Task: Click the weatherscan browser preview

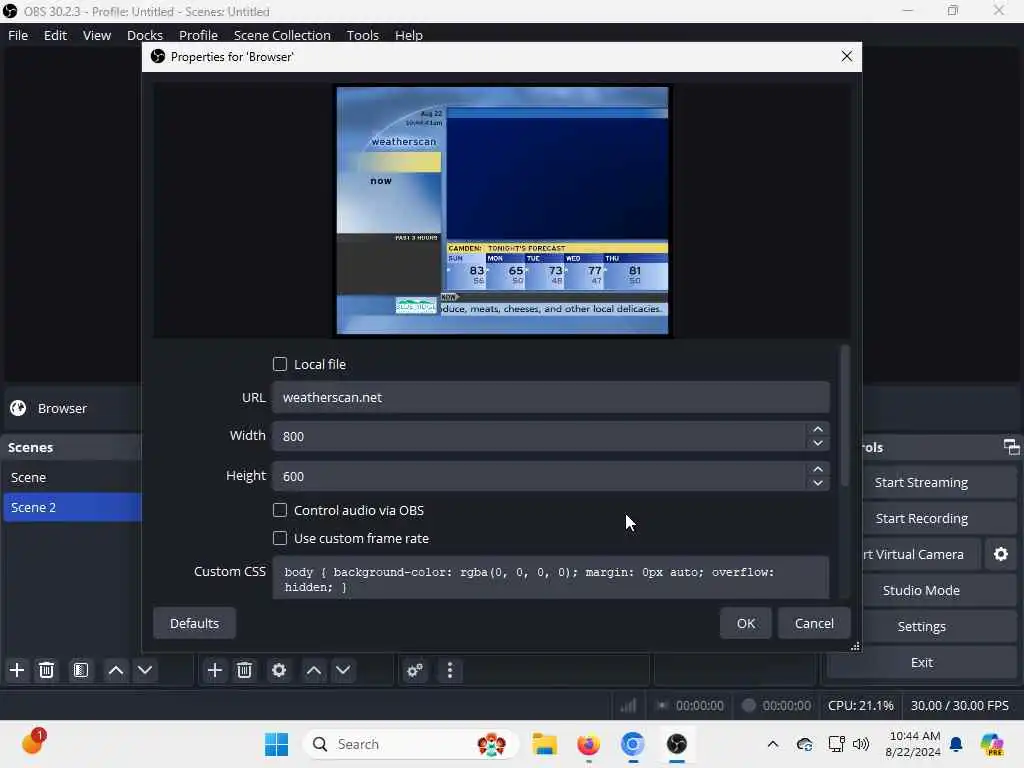Action: [x=502, y=210]
